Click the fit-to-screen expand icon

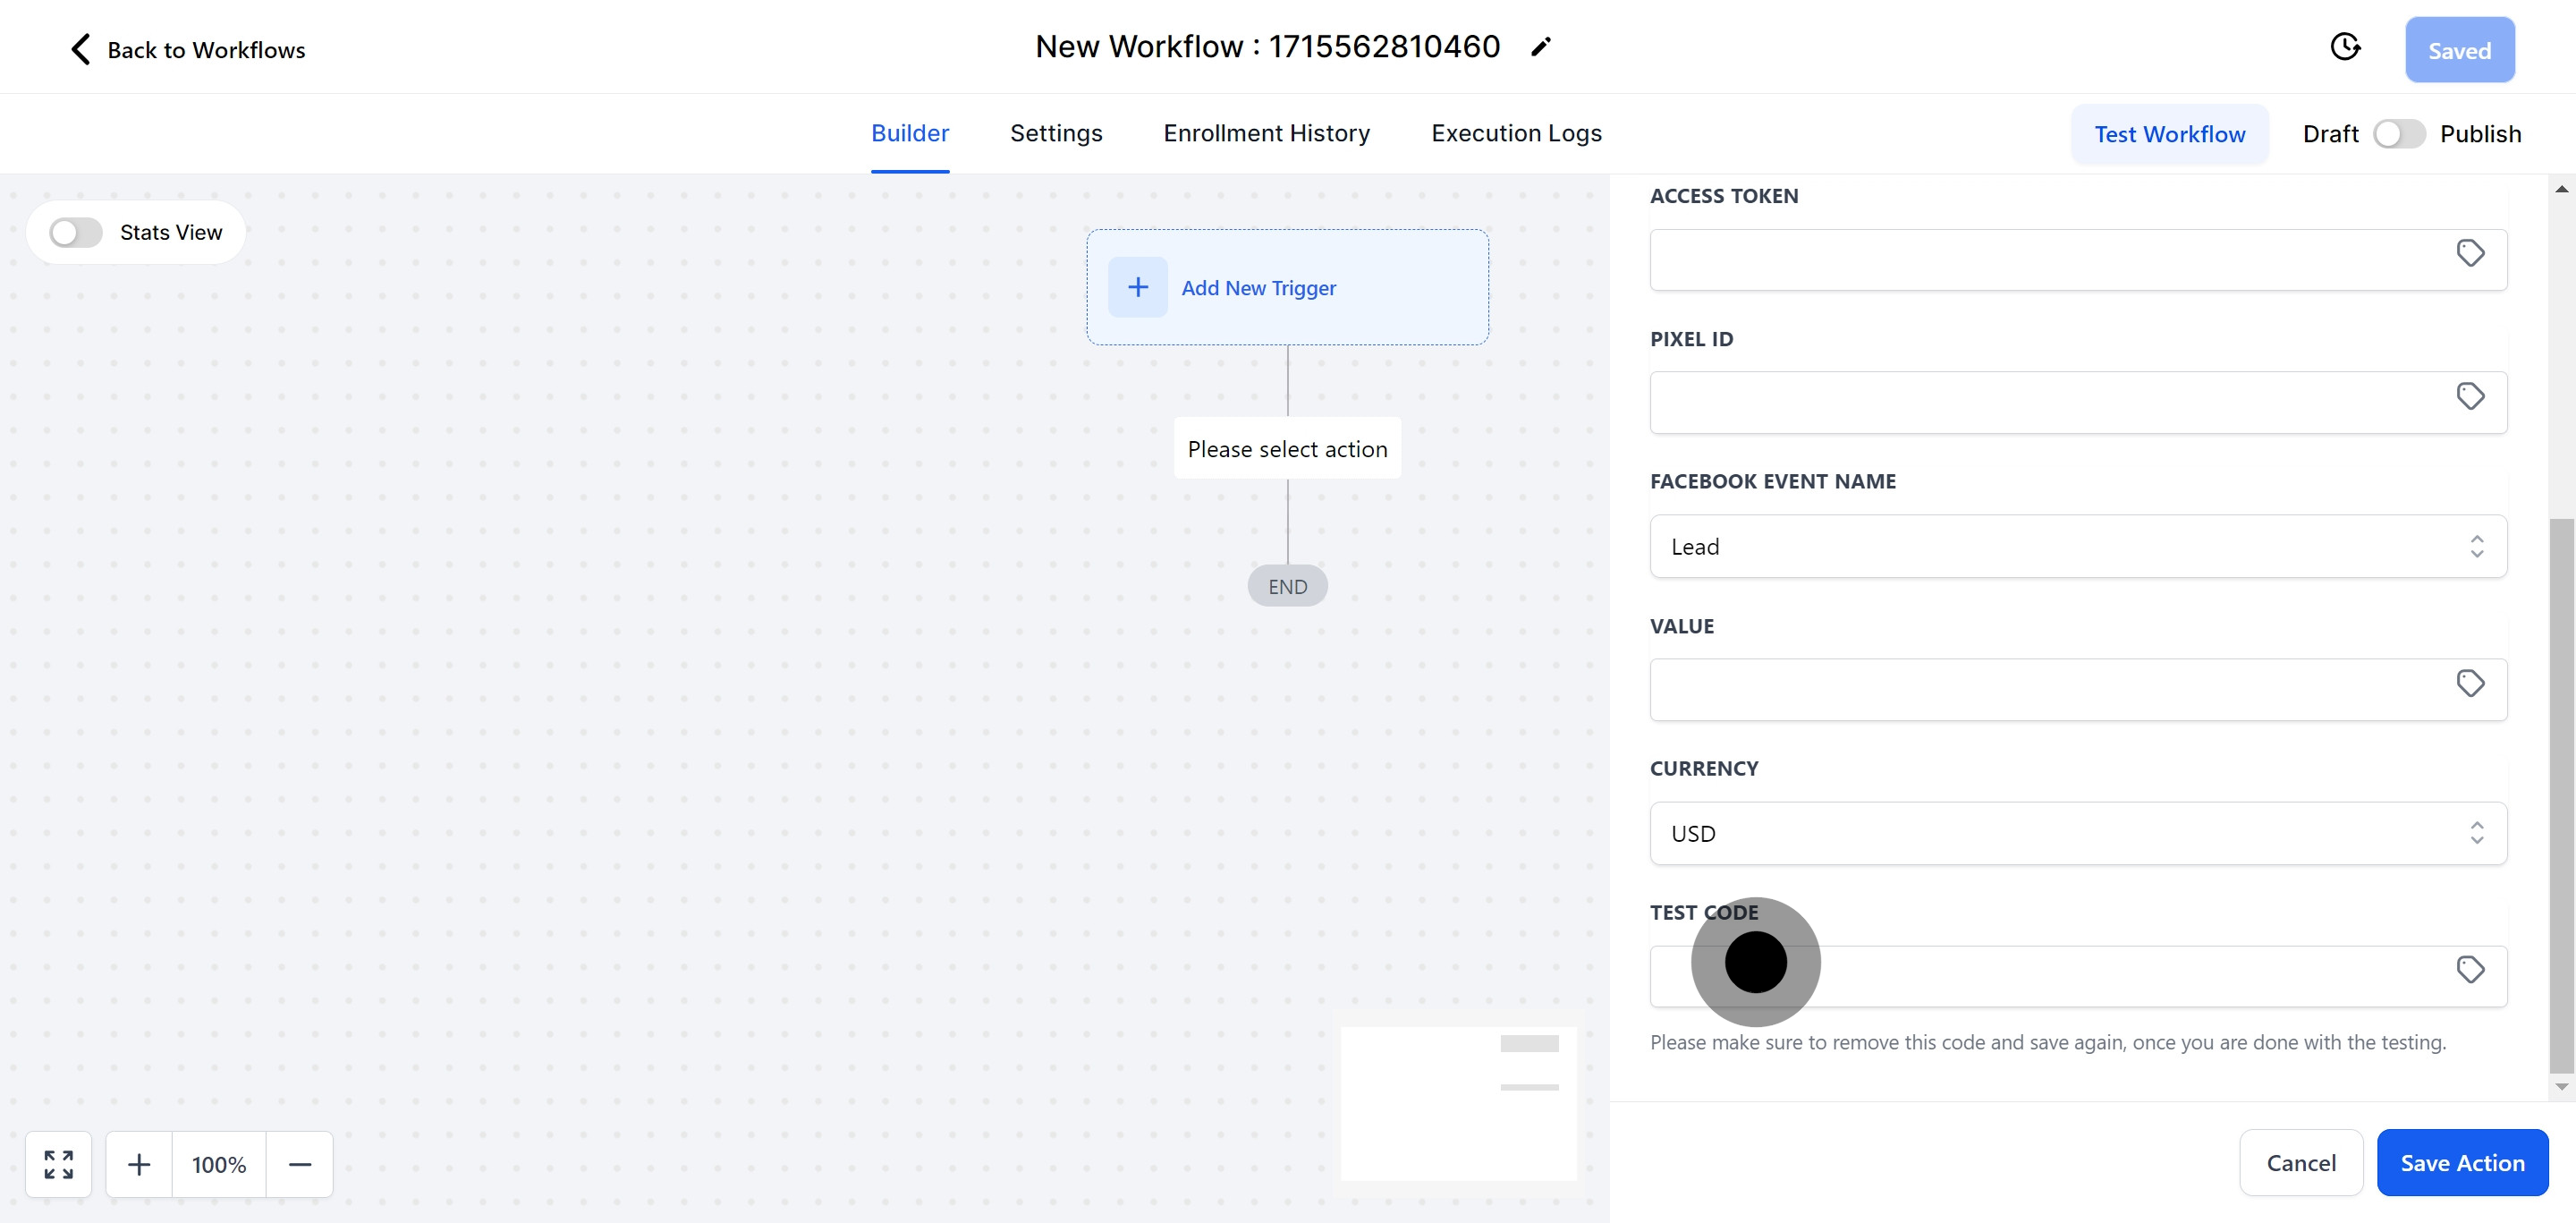[59, 1164]
